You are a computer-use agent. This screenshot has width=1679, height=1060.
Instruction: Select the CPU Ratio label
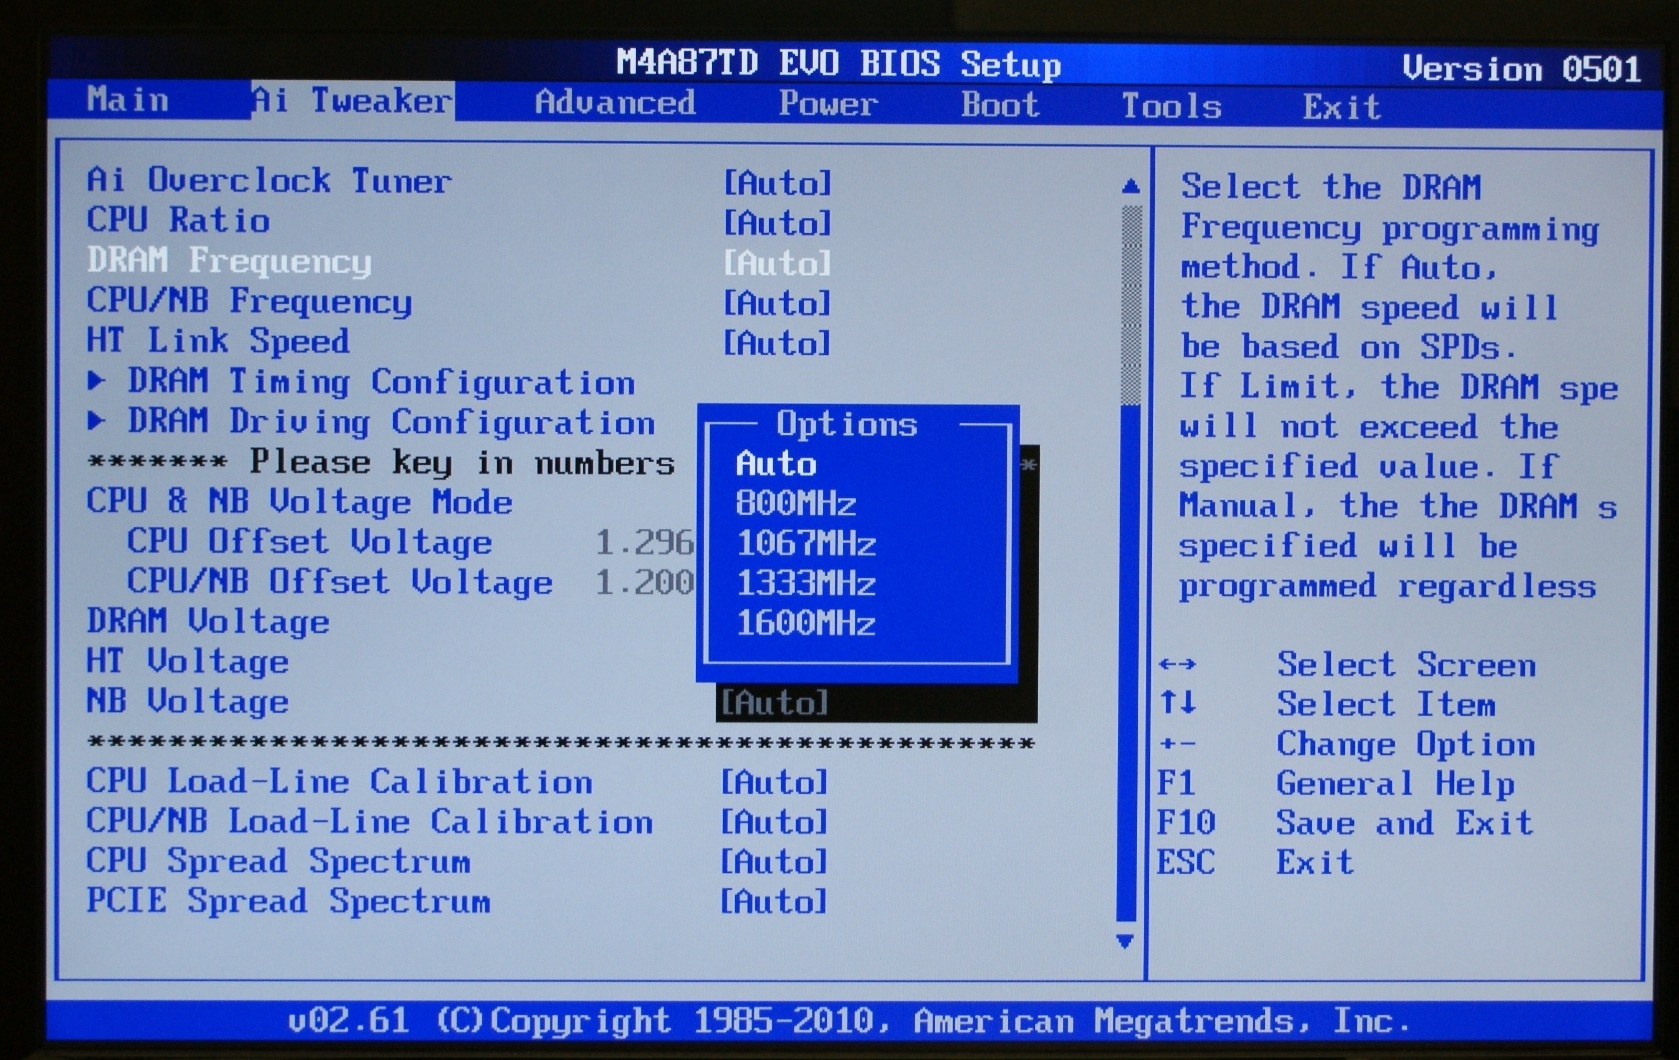178,220
